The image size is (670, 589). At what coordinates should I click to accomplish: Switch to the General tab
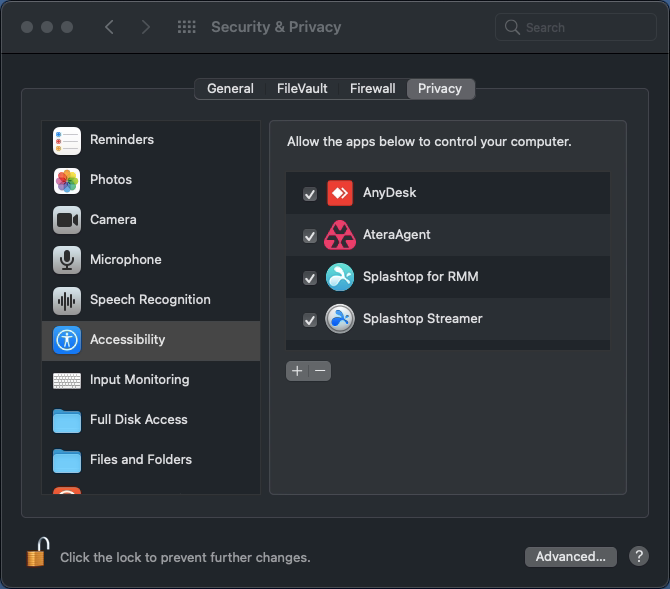pyautogui.click(x=230, y=88)
